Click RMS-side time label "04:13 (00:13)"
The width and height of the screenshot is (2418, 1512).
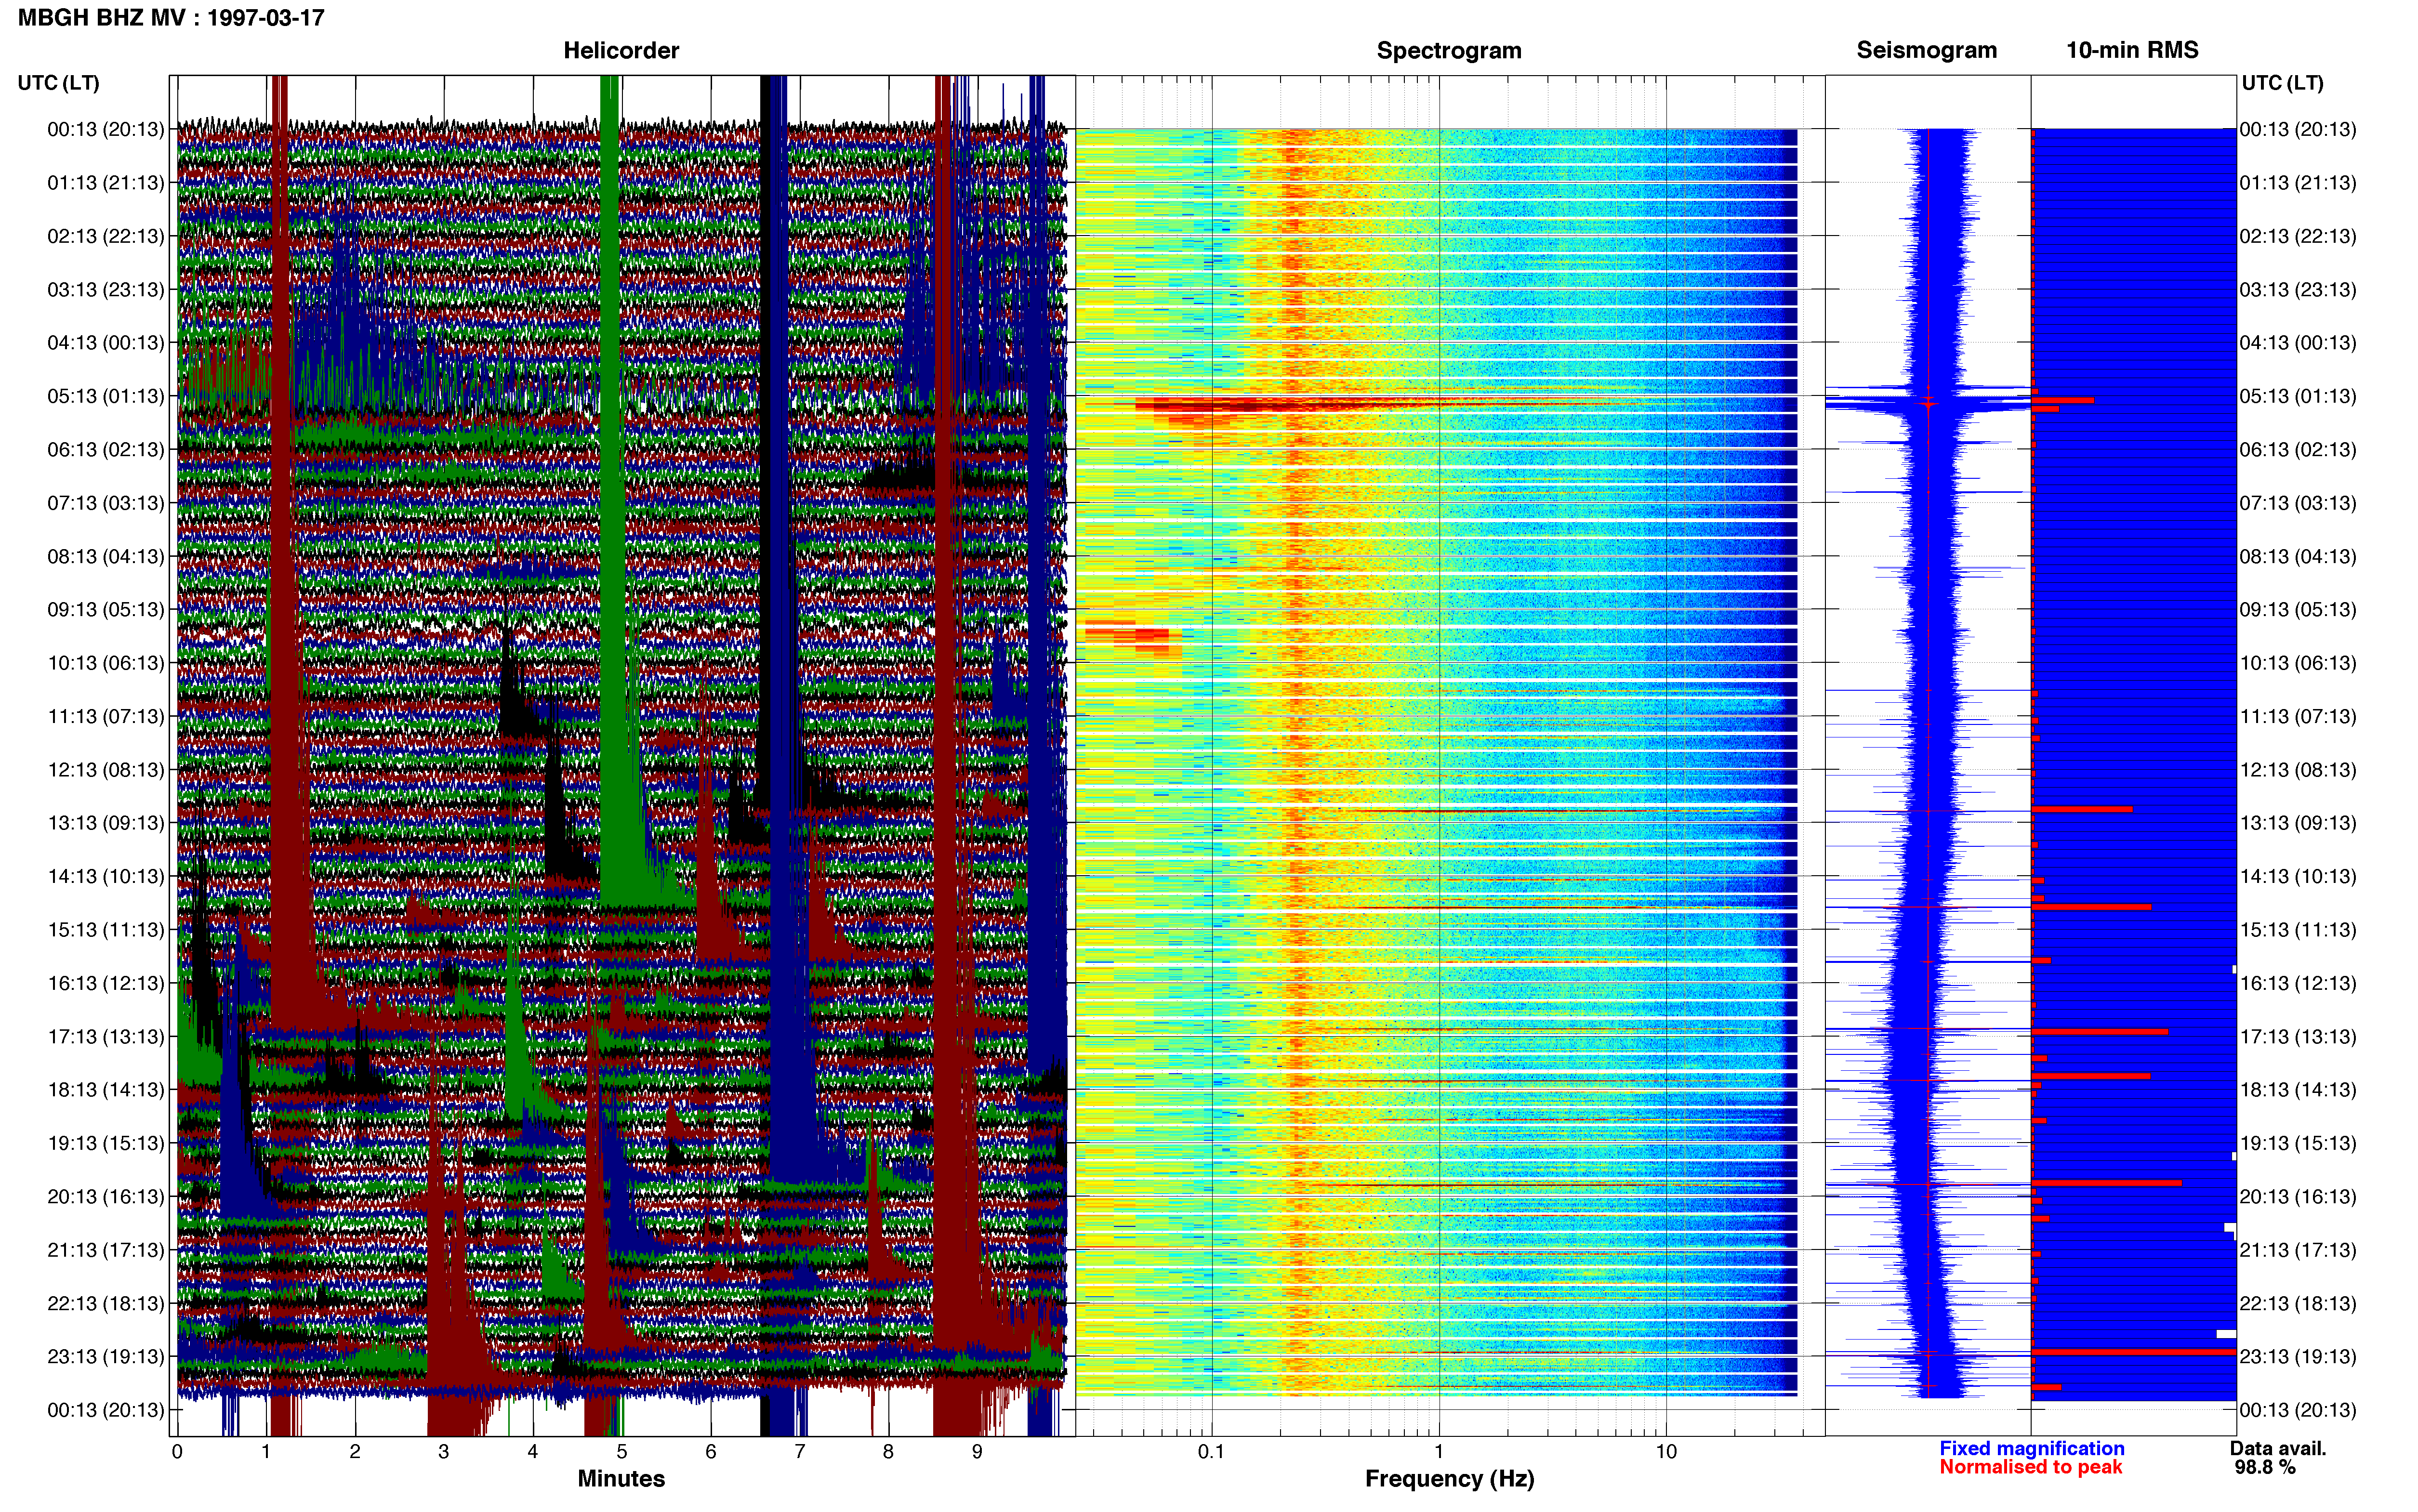click(x=2298, y=342)
